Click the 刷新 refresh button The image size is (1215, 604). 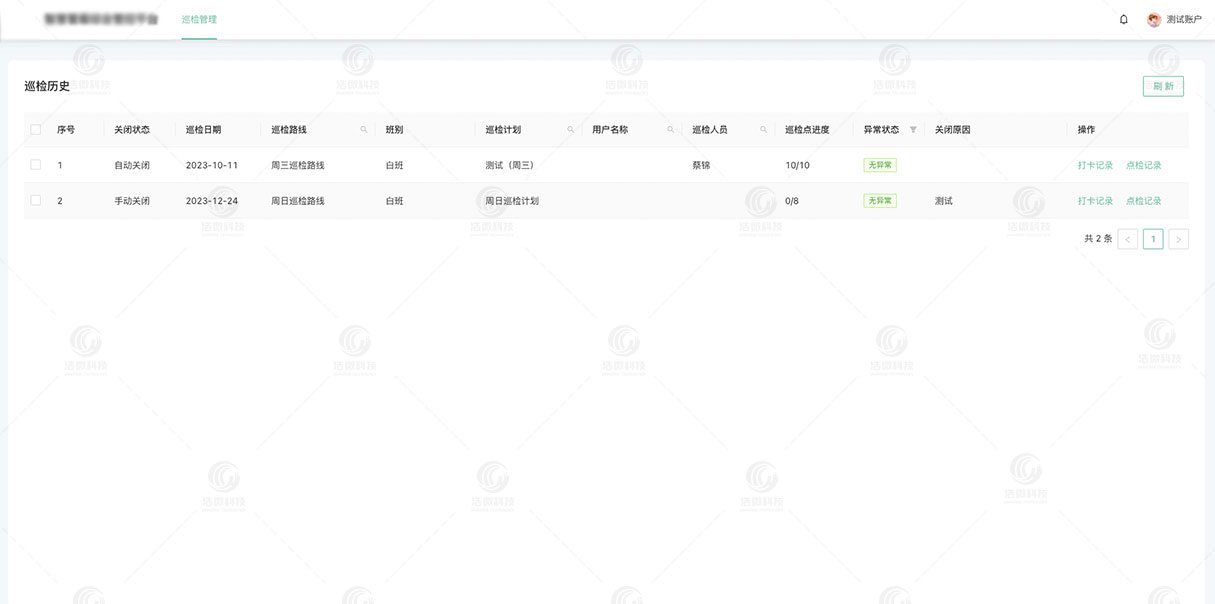pos(1163,86)
